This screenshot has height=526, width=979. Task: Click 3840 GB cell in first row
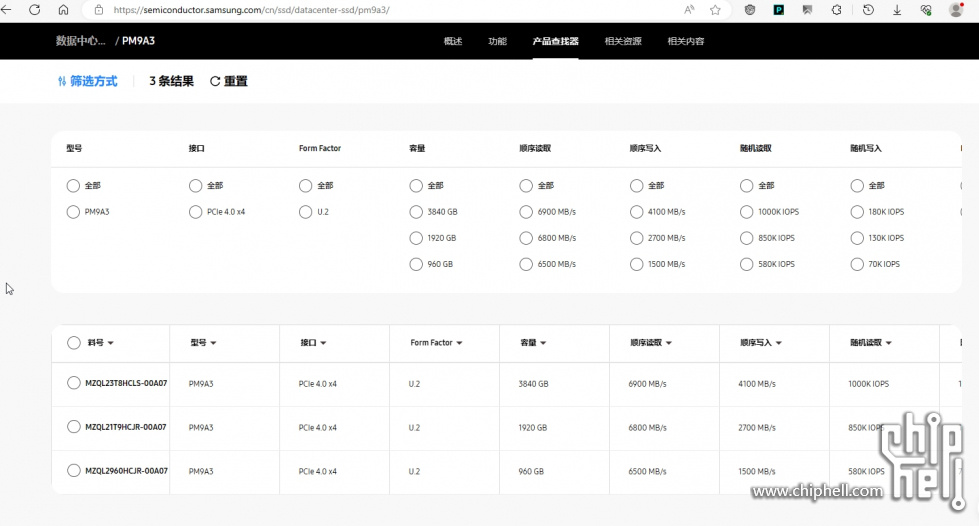pos(533,384)
